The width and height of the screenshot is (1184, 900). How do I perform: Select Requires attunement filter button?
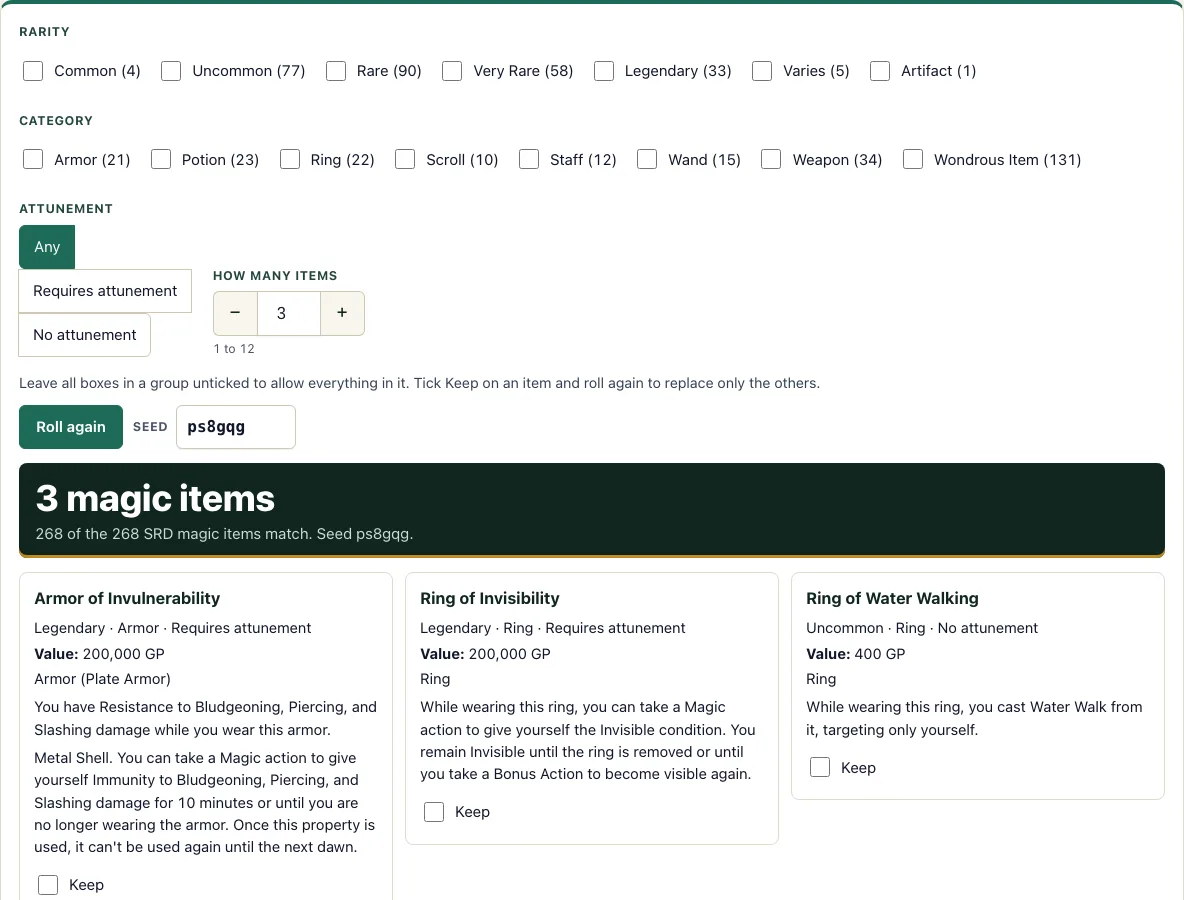(x=105, y=291)
